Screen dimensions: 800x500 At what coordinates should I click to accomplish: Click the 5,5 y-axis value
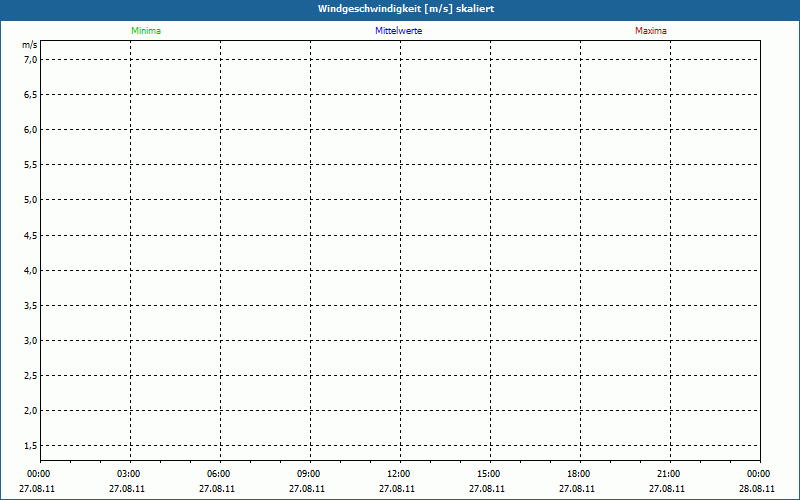click(31, 165)
